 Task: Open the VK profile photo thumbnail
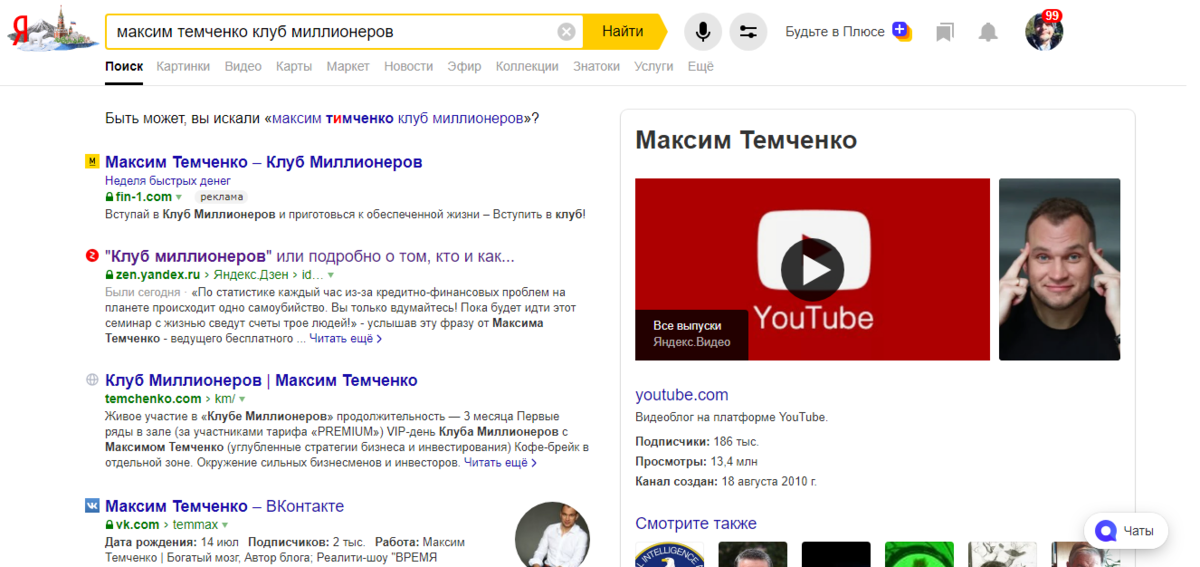552,535
